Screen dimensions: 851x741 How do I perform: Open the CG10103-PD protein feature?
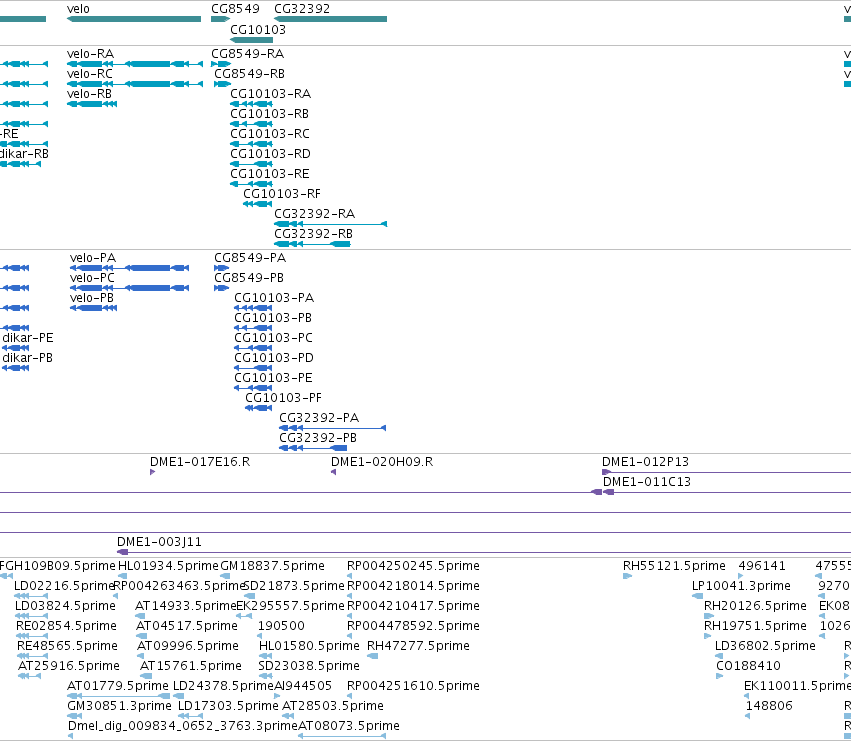tap(253, 369)
